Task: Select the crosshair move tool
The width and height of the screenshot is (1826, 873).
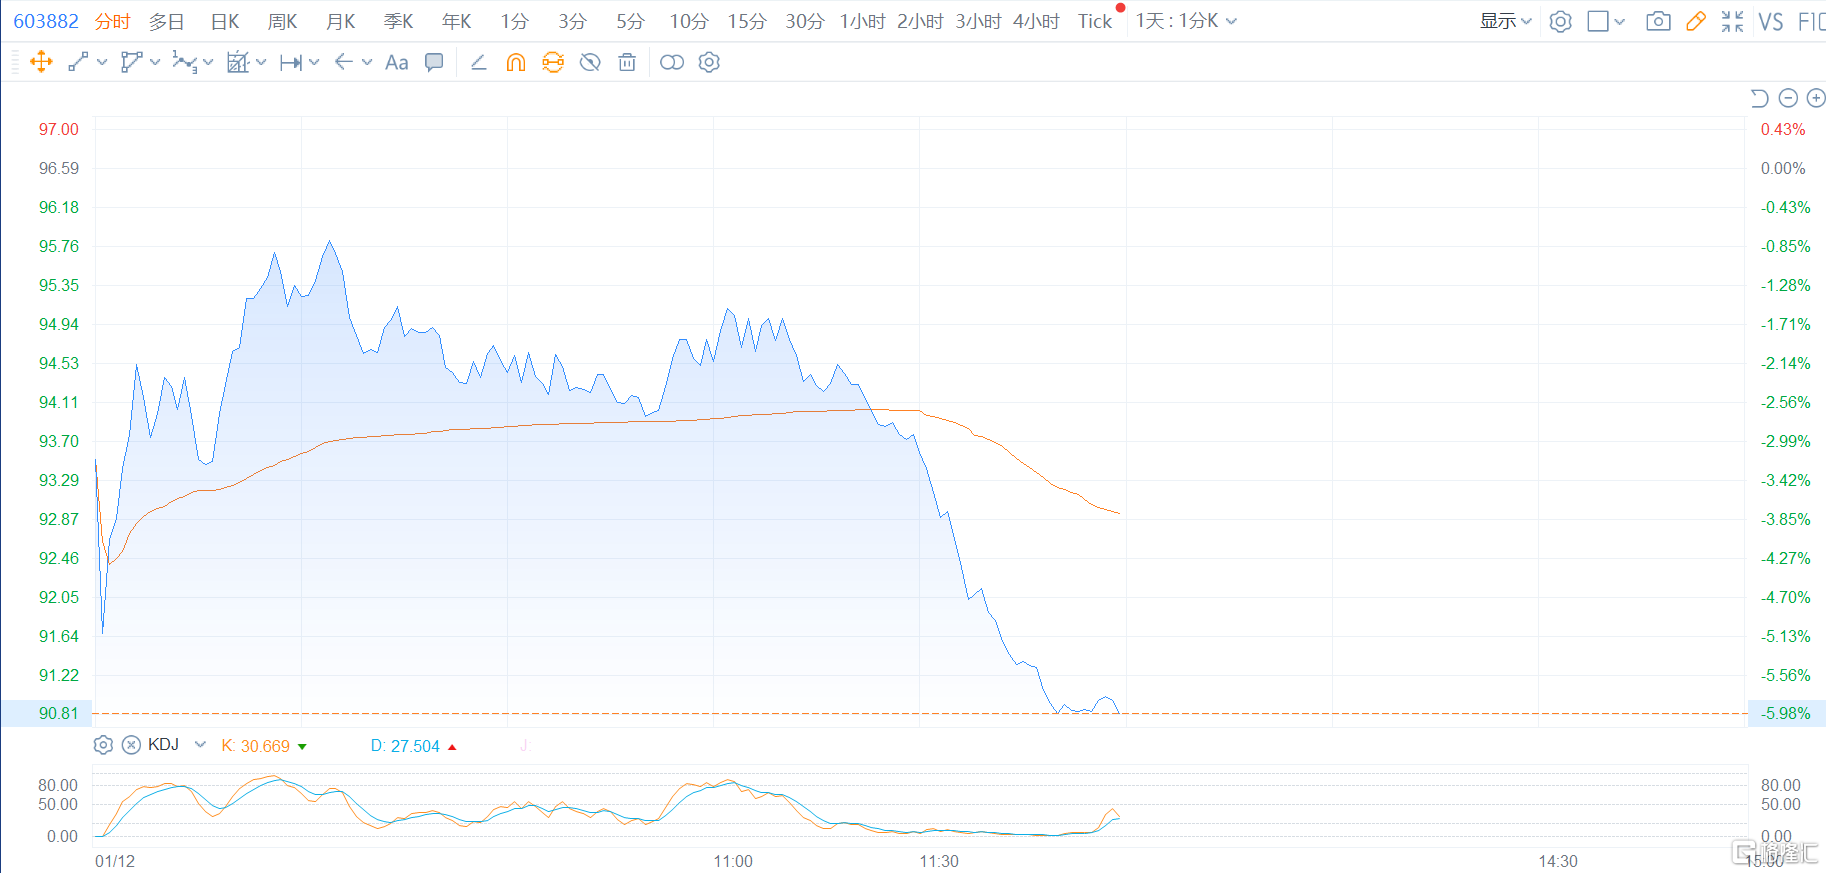Action: 41,62
